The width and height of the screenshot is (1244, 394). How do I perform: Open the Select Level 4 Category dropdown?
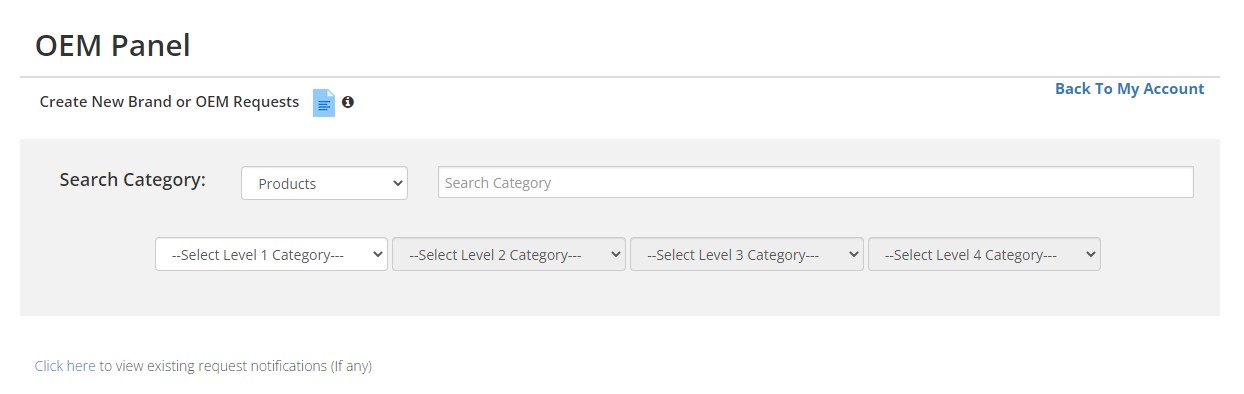pos(984,254)
